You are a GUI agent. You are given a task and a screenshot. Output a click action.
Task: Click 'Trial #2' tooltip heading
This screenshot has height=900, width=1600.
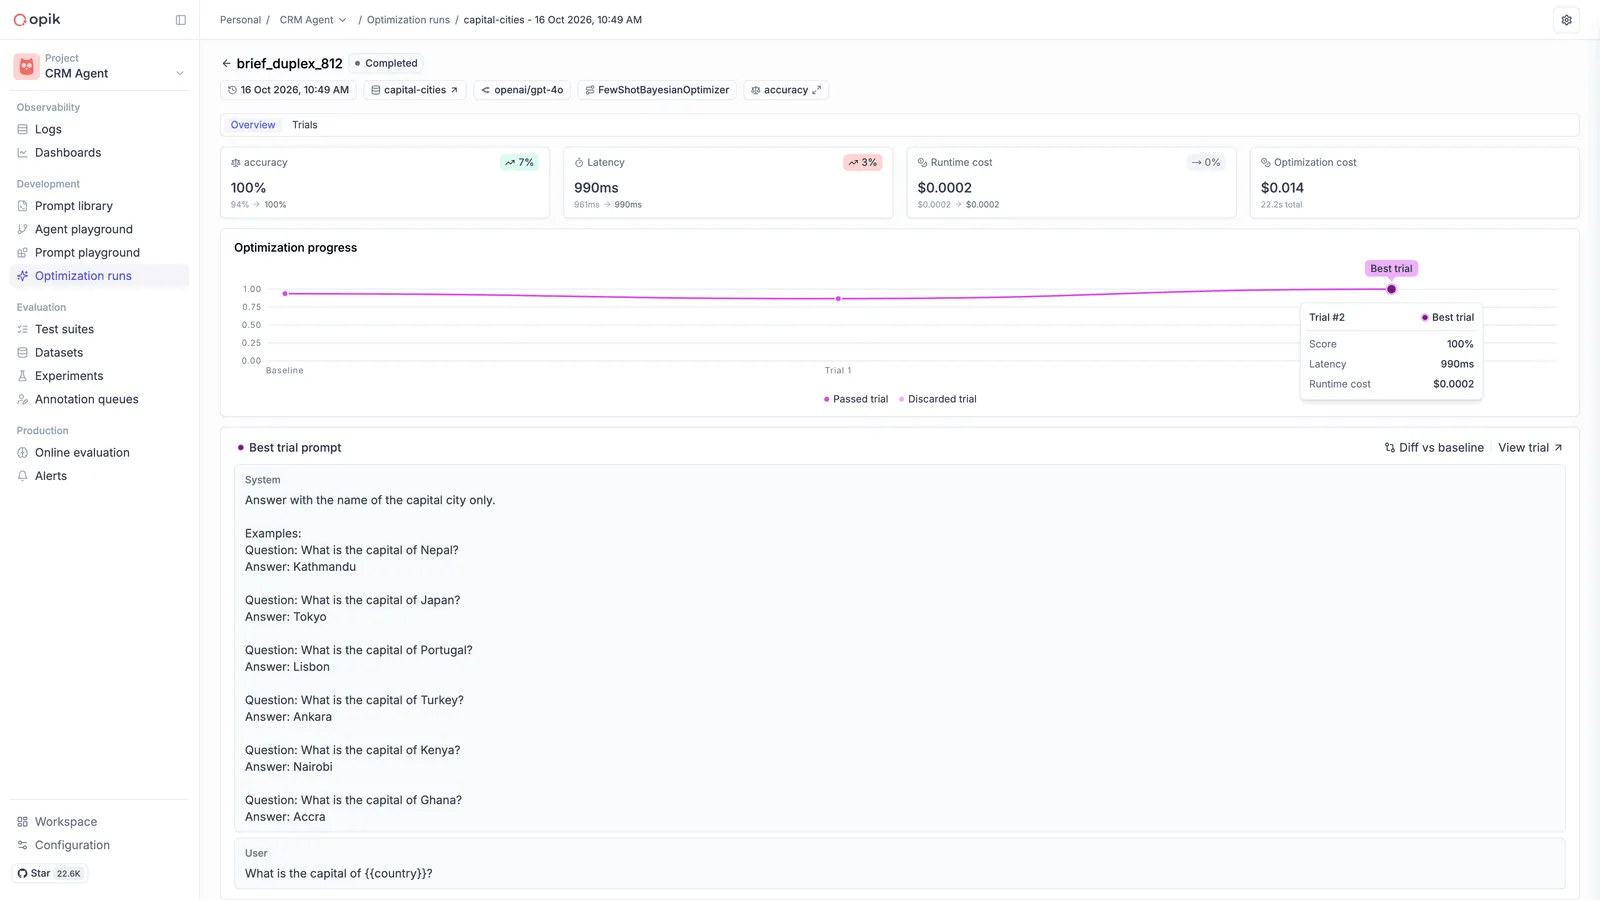(x=1327, y=317)
